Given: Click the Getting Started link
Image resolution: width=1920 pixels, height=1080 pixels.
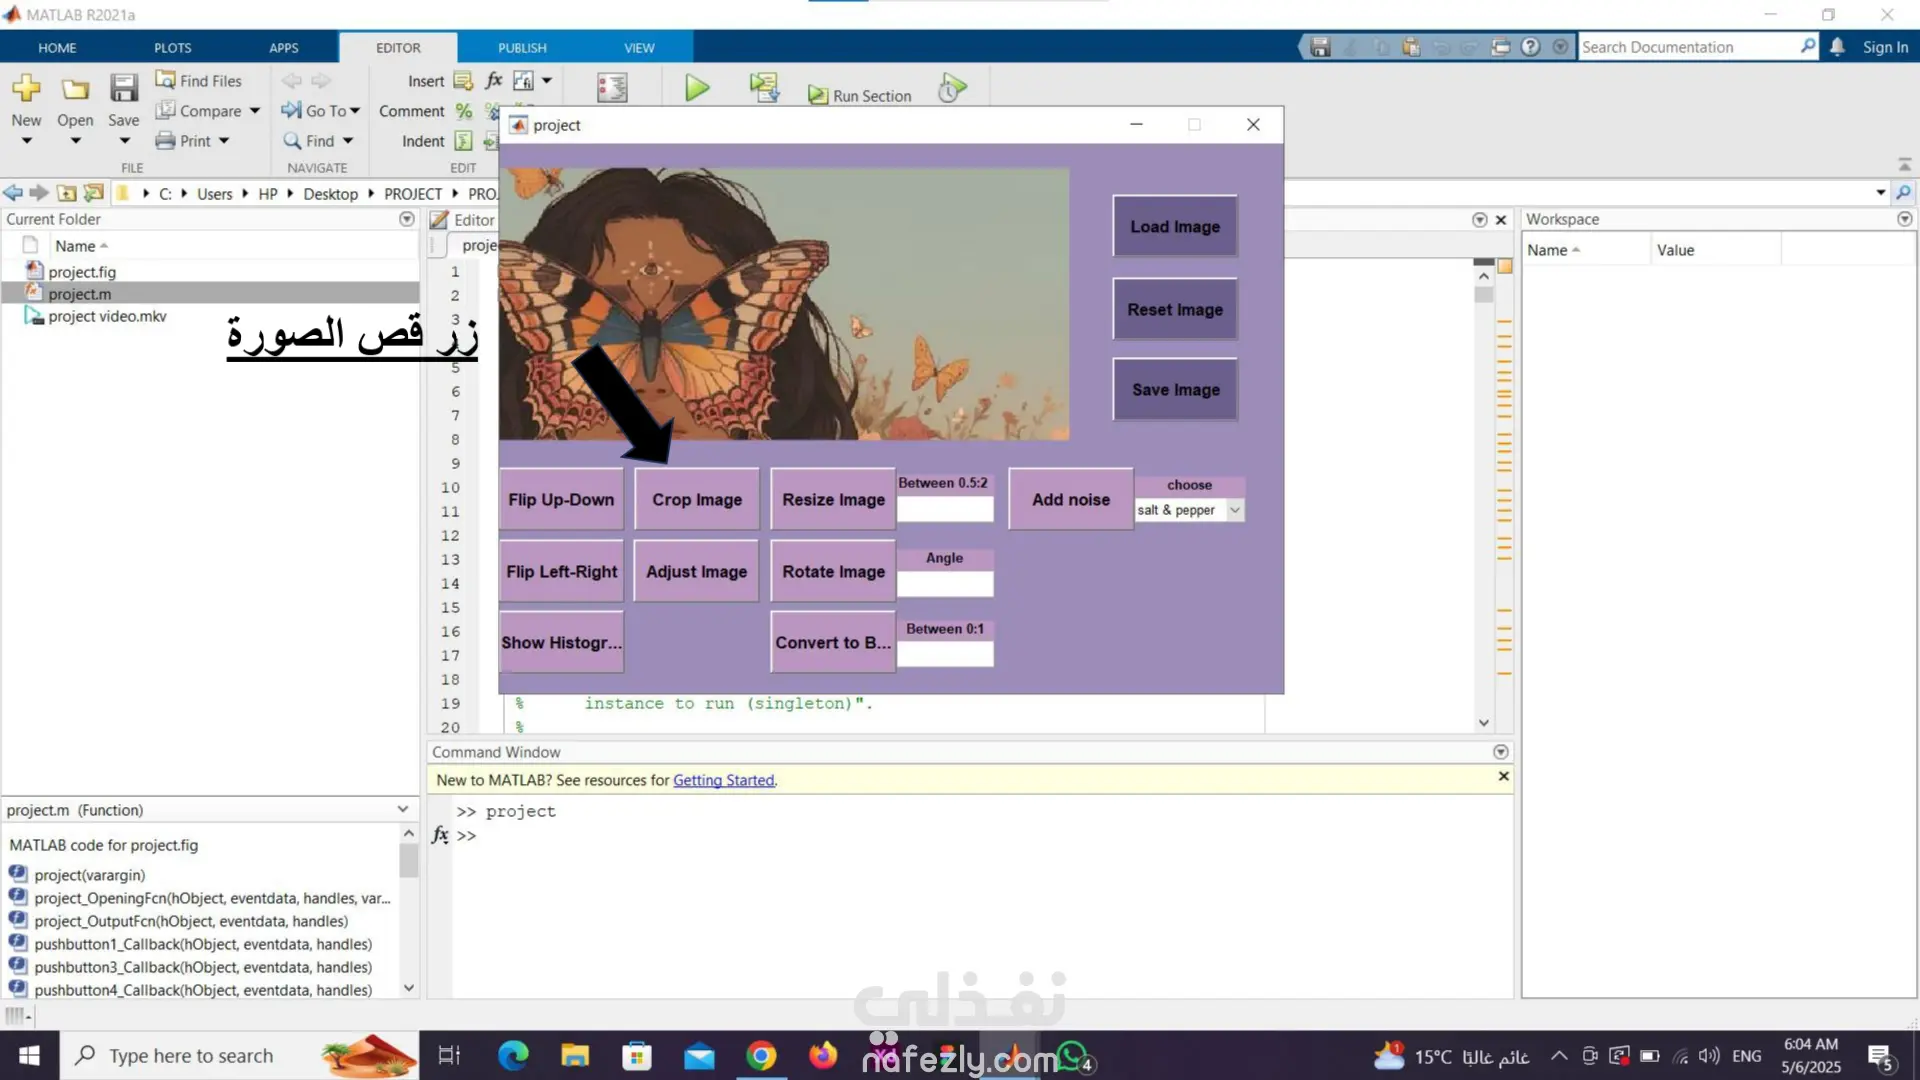Looking at the screenshot, I should [x=724, y=780].
